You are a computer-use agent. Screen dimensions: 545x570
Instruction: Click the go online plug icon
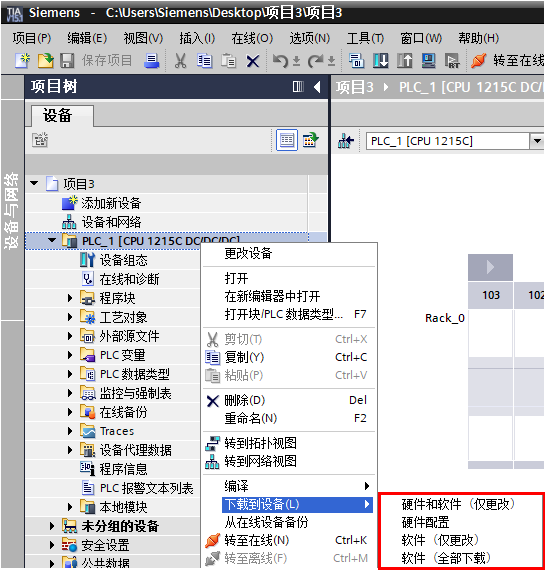[x=478, y=60]
